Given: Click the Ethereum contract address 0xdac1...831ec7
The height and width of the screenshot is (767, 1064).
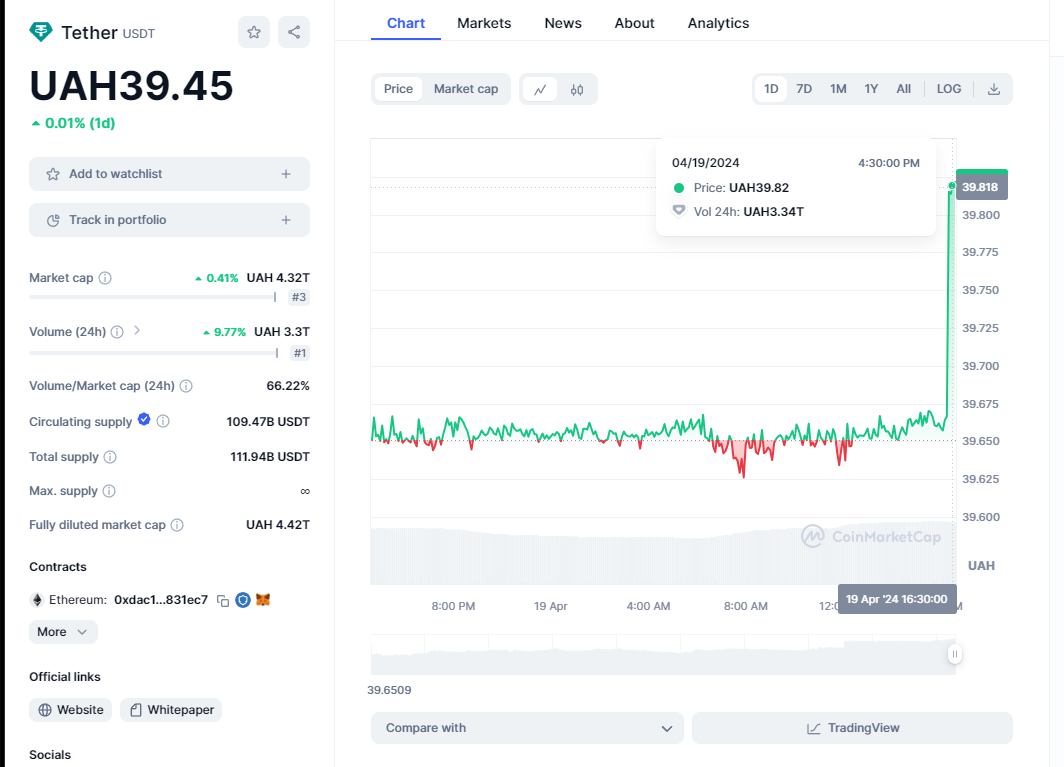Looking at the screenshot, I should pos(161,600).
